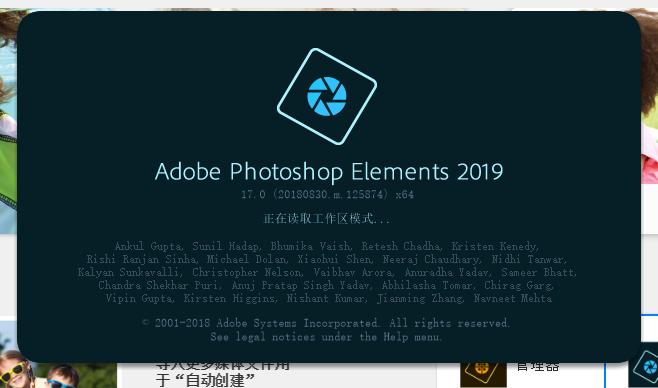Click the credits line starting with 'Kalyan Sunkavalli'
This screenshot has height=388, width=658.
tap(327, 272)
